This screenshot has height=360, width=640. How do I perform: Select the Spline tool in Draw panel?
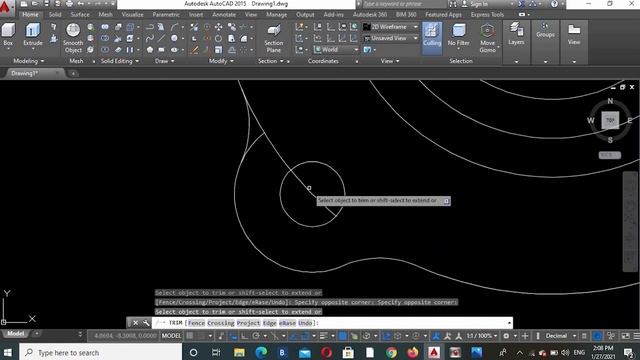[x=150, y=38]
